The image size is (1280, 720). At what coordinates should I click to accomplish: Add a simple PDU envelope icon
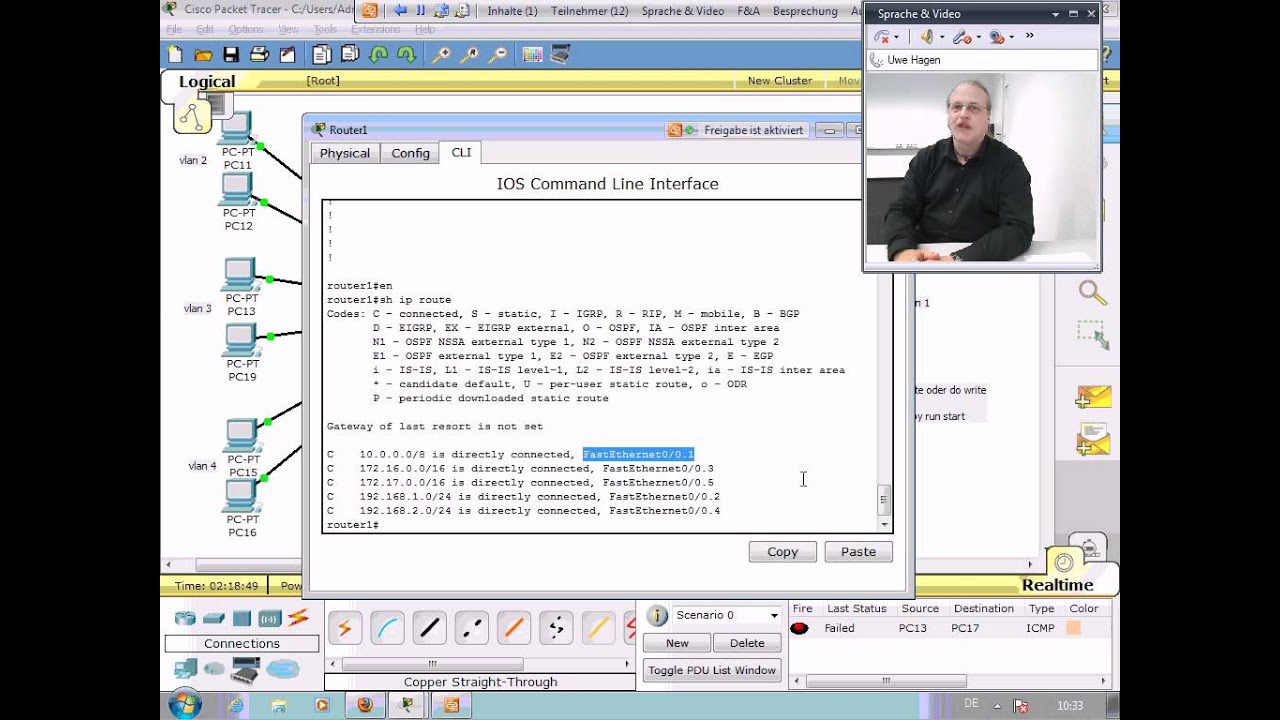point(1092,397)
